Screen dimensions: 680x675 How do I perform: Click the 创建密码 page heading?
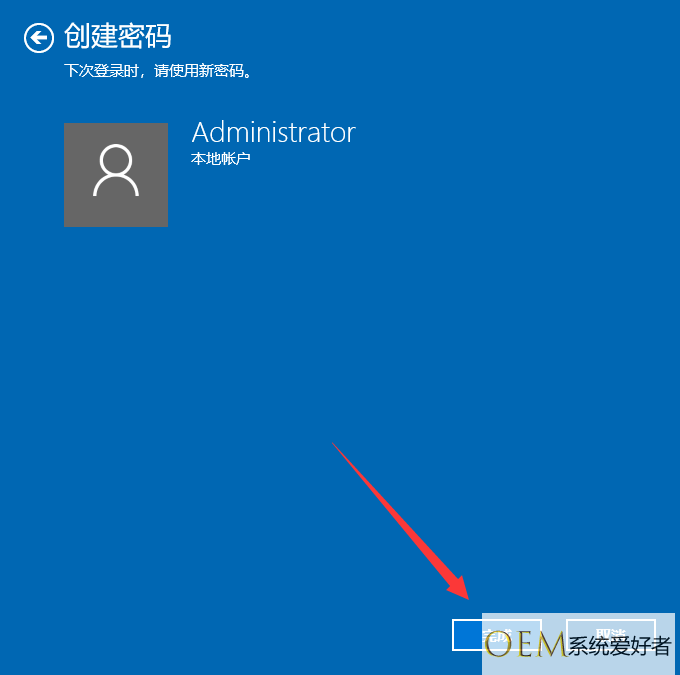118,36
